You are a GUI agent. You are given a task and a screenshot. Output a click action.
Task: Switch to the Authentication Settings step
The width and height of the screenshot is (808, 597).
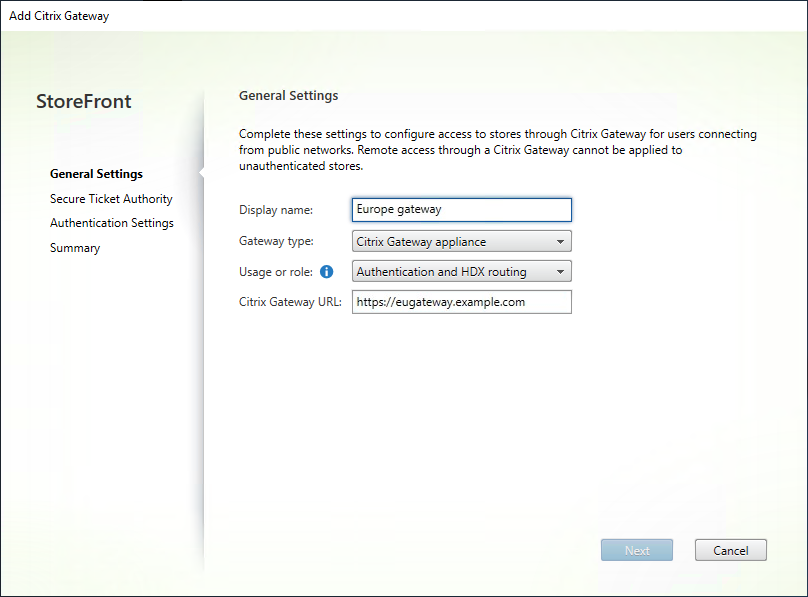tap(112, 223)
